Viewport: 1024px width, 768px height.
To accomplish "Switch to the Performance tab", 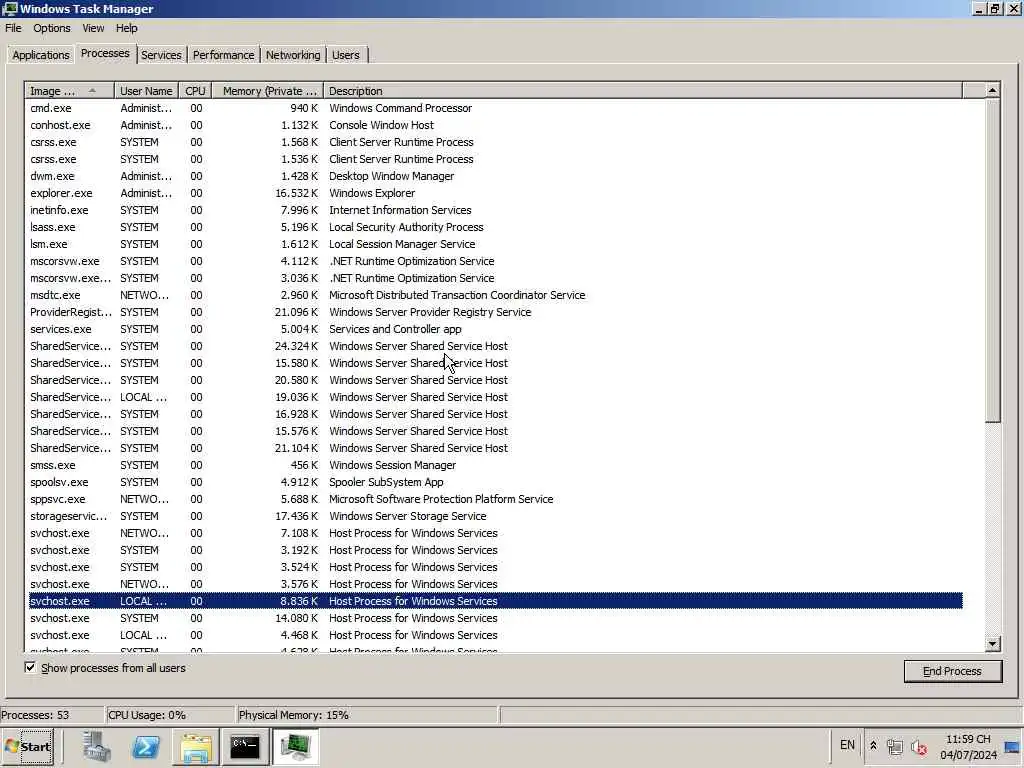I will coord(223,55).
